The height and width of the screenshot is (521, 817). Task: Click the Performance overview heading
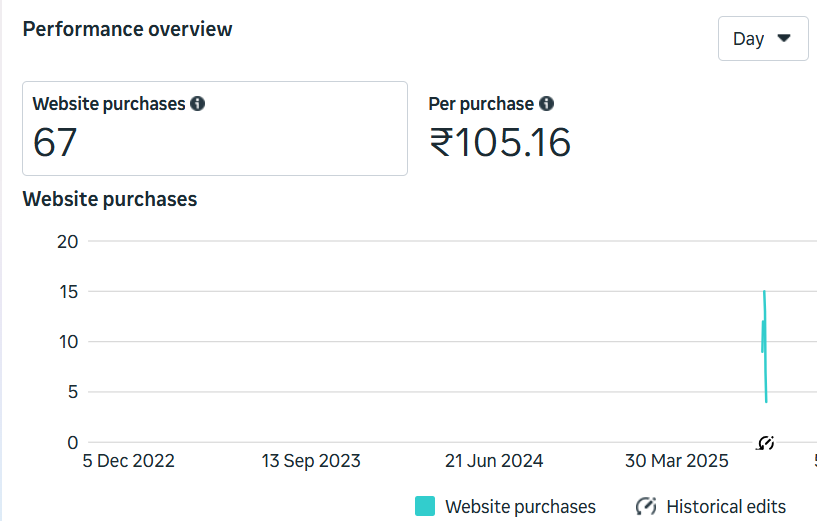pos(127,29)
